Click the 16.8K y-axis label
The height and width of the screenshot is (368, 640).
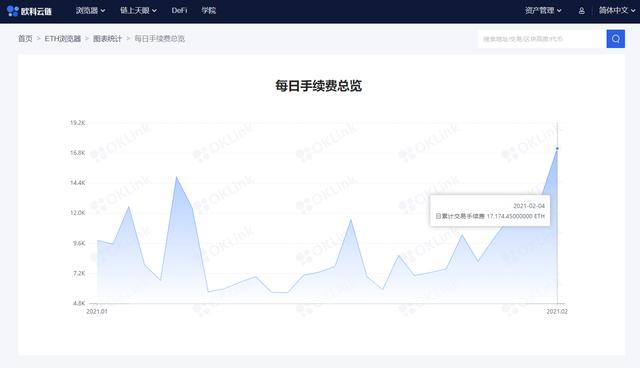click(x=78, y=153)
